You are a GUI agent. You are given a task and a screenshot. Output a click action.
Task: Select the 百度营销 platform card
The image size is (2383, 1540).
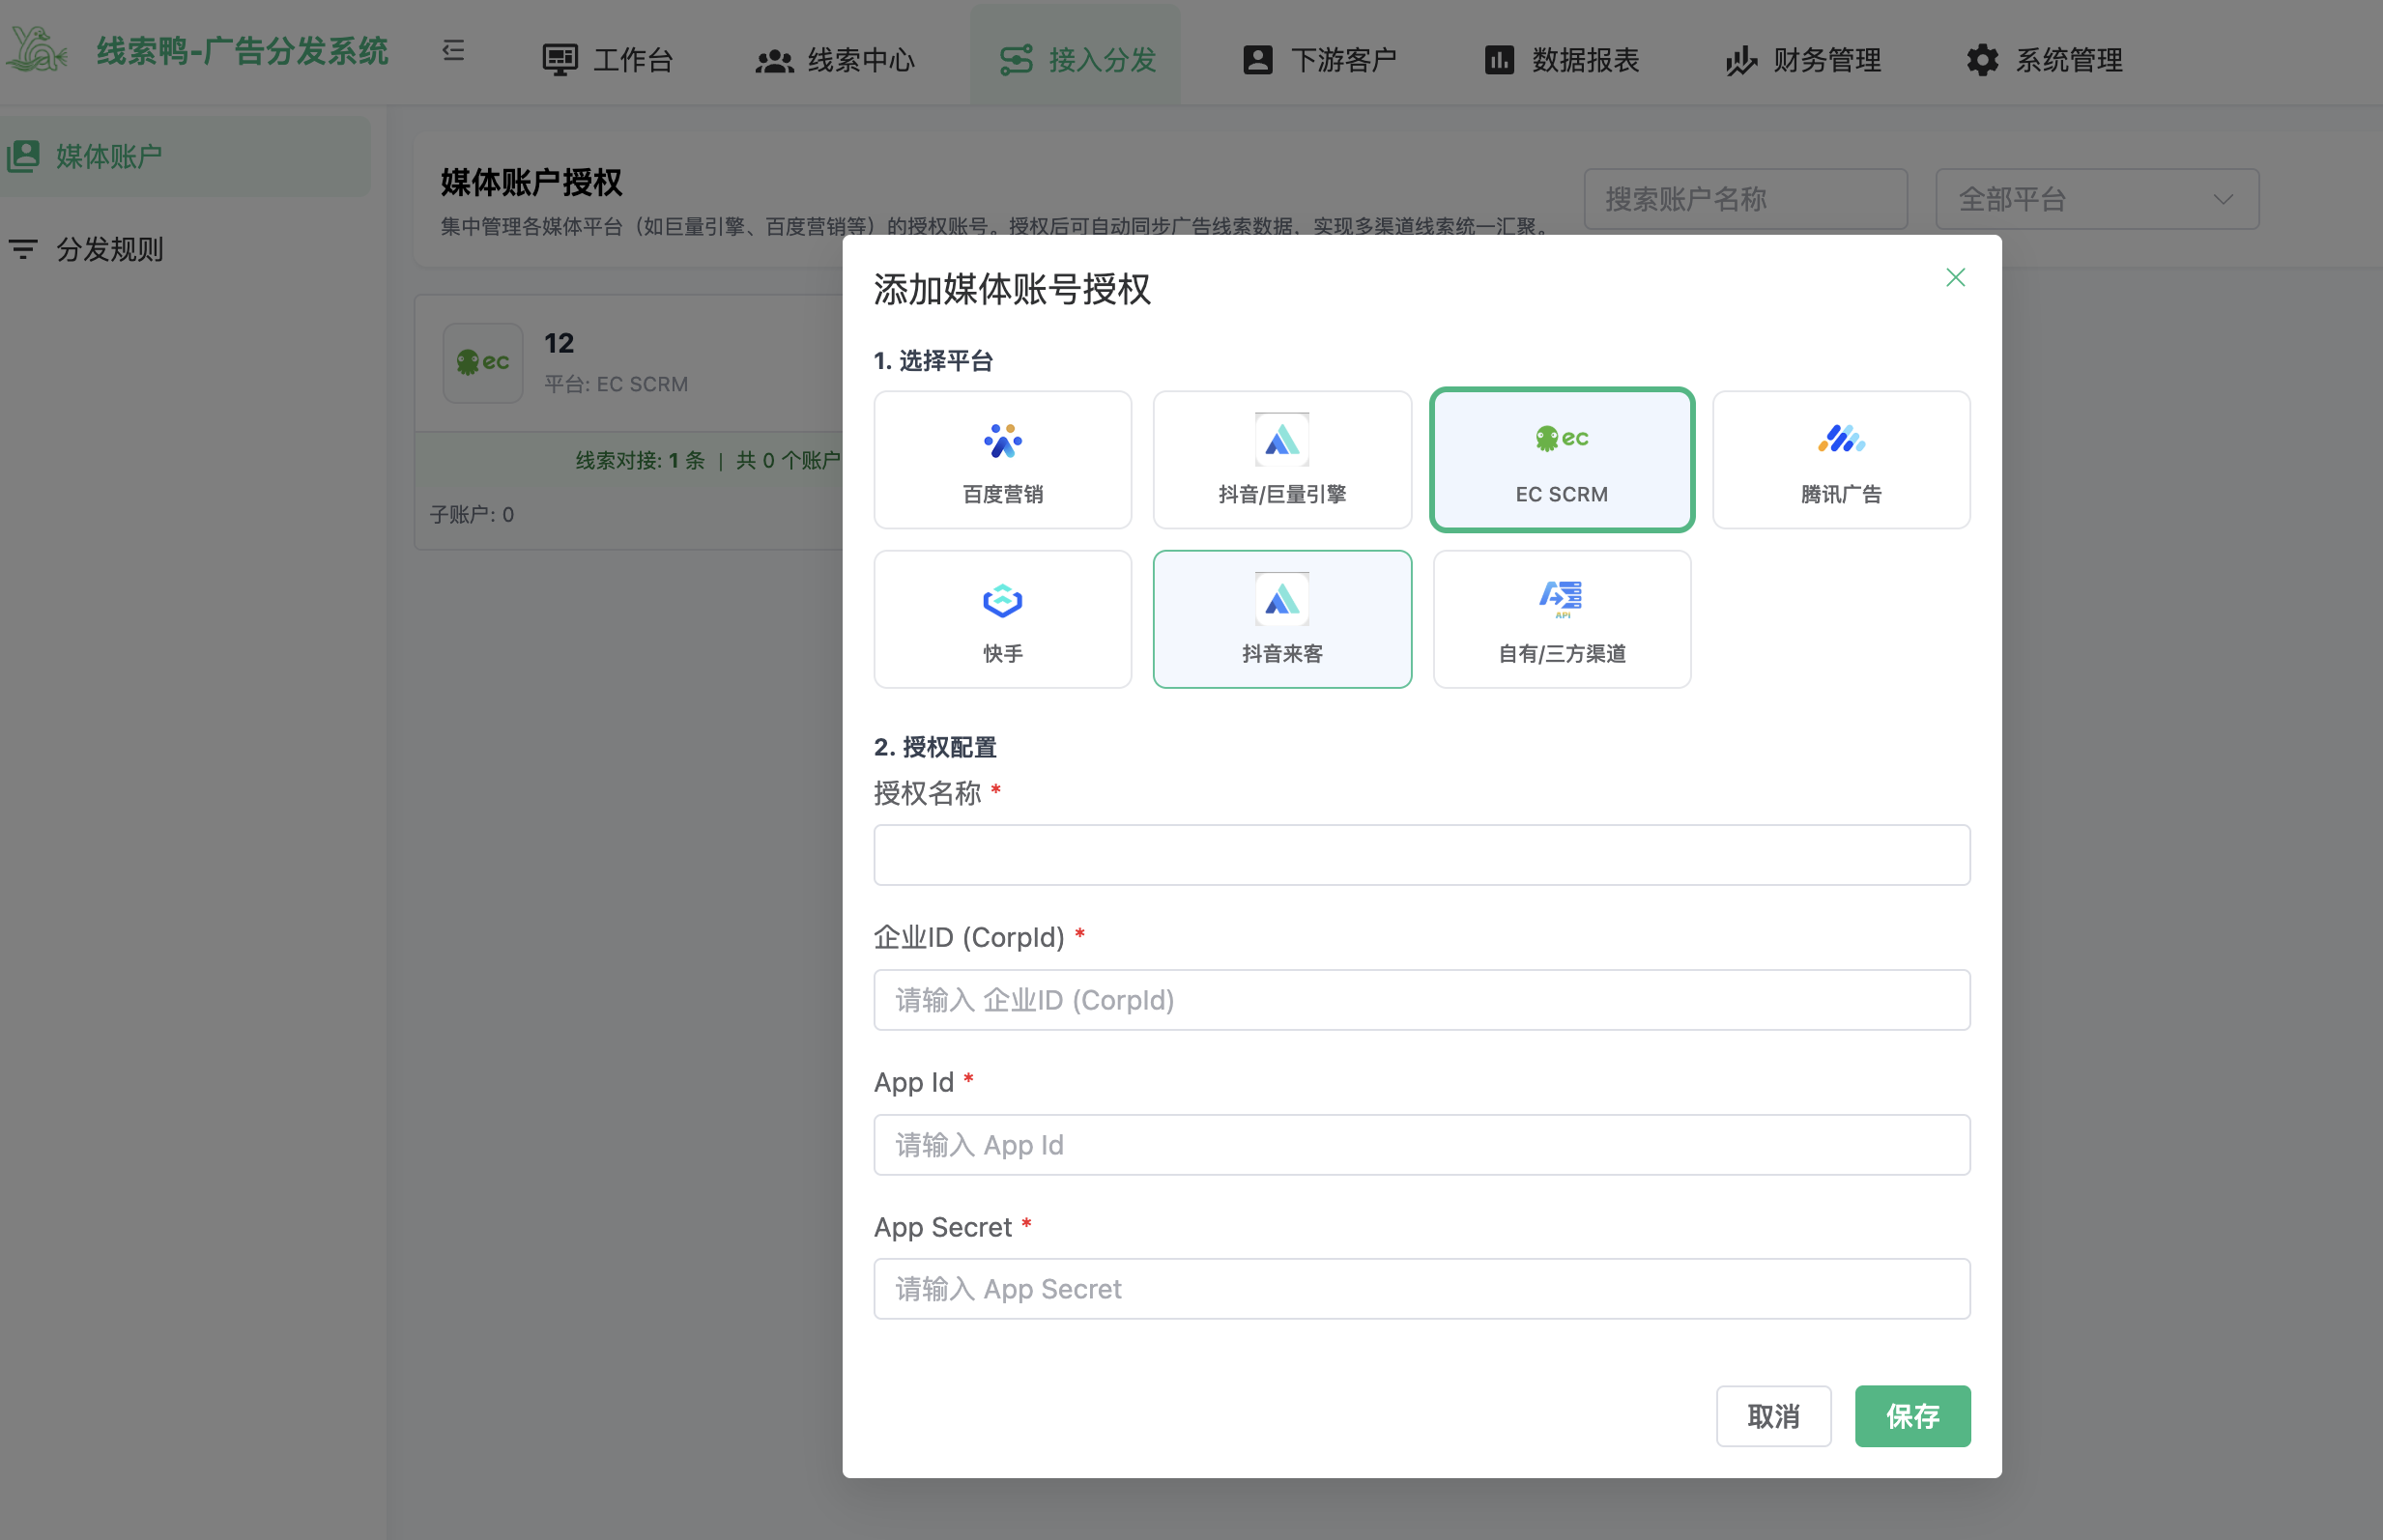(1002, 459)
